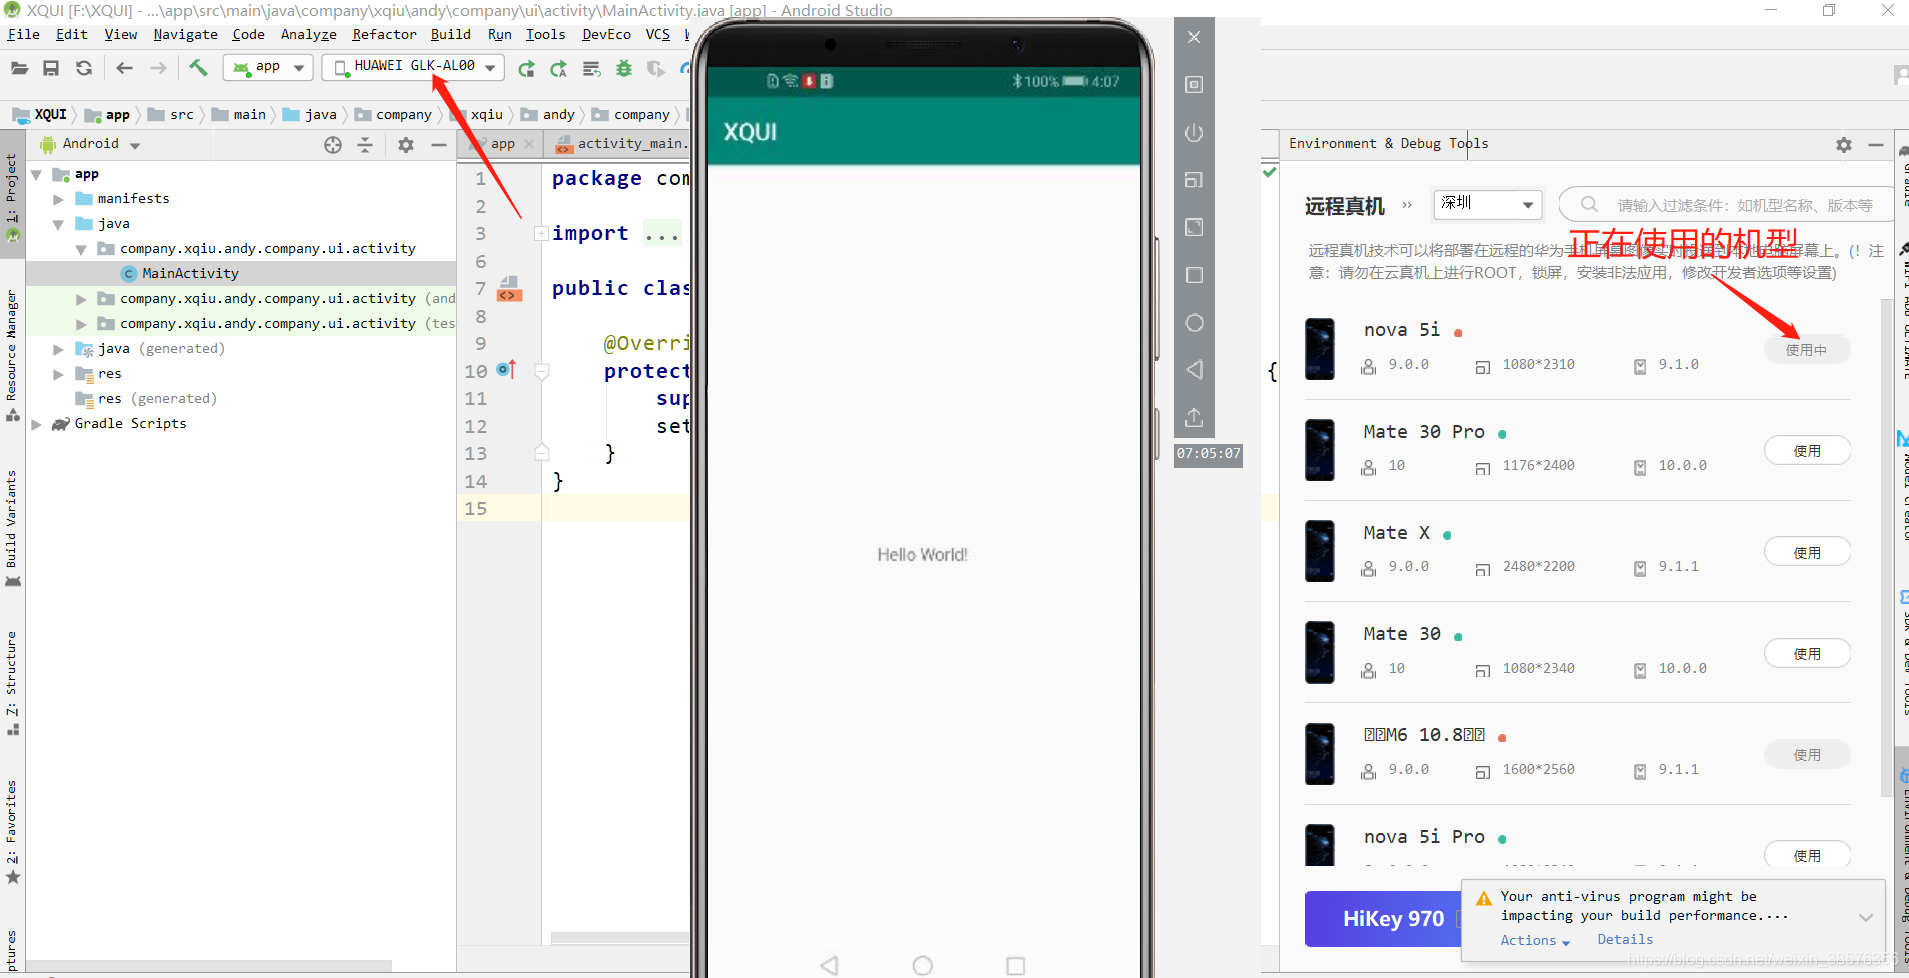Hide the Project panel with minus icon
This screenshot has height=978, width=1909.
(438, 145)
